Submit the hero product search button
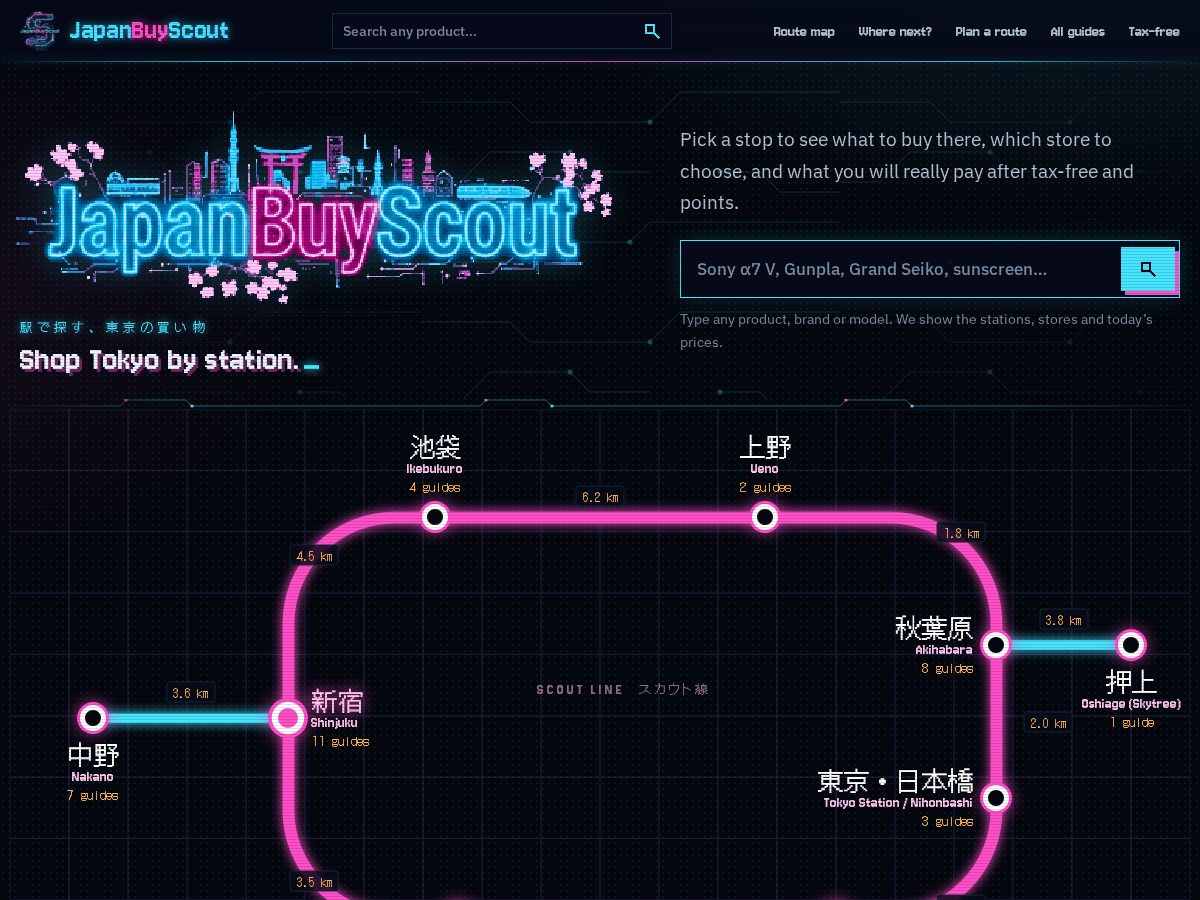Screen dimensions: 1200x900 point(1148,268)
